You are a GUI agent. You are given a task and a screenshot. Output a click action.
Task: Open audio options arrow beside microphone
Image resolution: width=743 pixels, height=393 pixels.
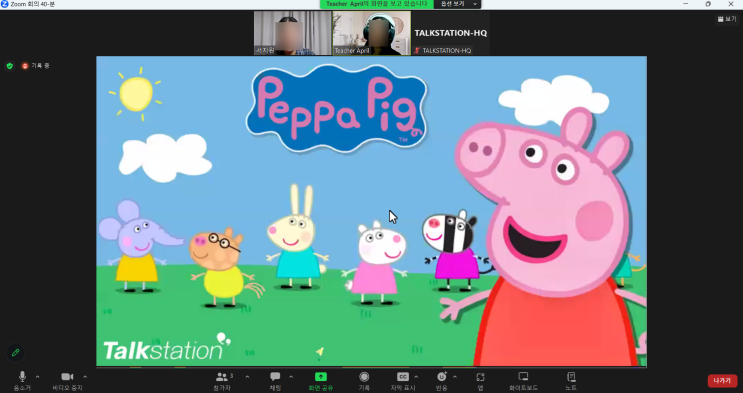click(37, 377)
